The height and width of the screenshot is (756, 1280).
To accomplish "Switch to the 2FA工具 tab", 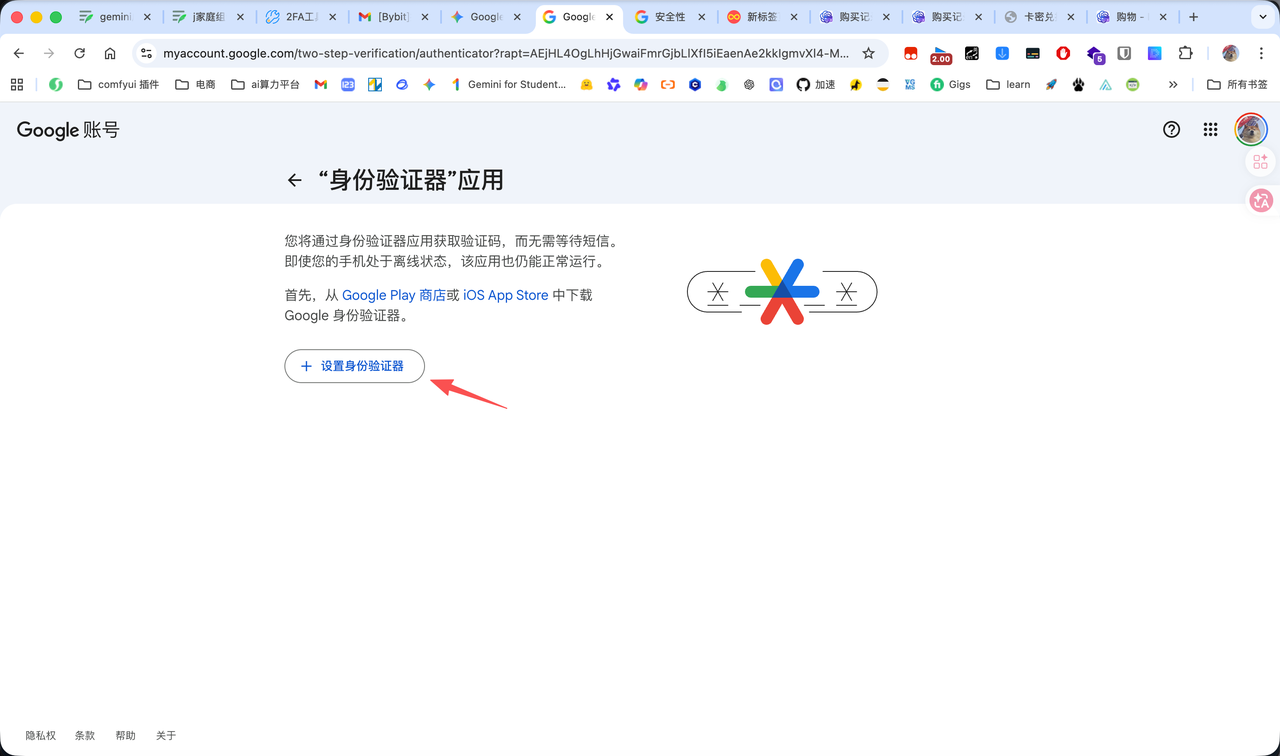I will tap(299, 17).
